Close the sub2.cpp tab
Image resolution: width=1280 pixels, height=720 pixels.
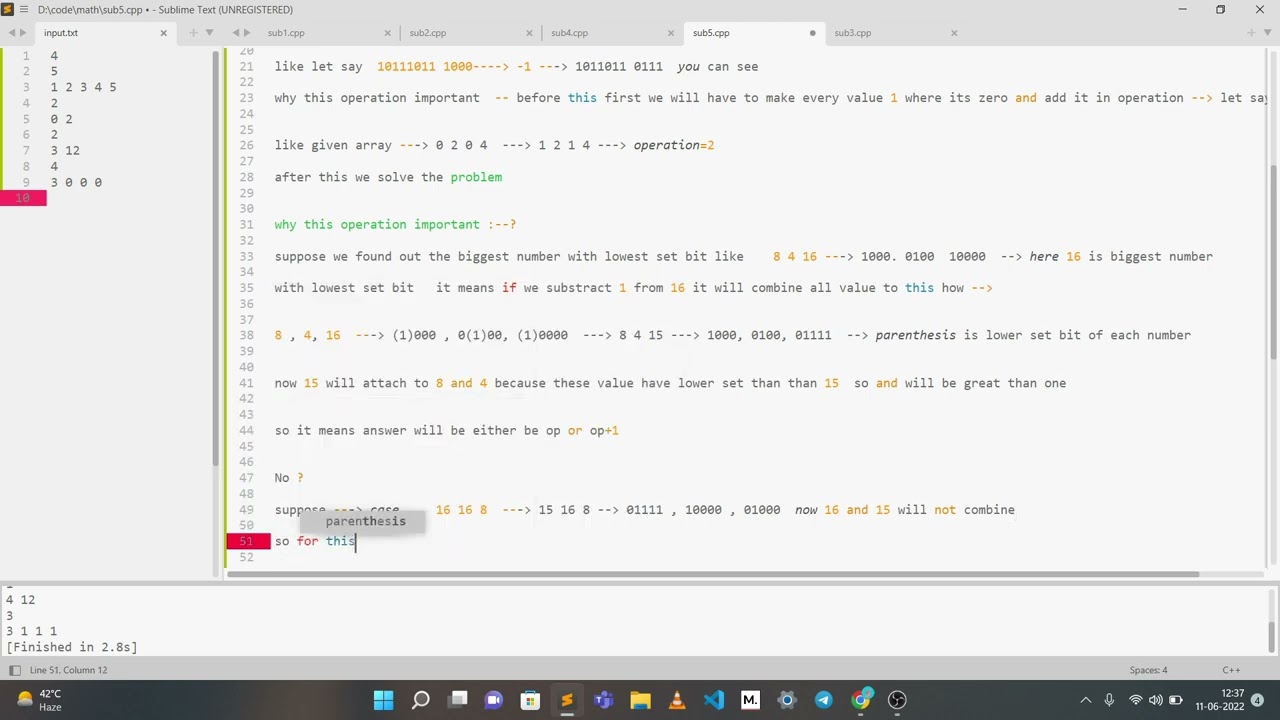pyautogui.click(x=529, y=33)
